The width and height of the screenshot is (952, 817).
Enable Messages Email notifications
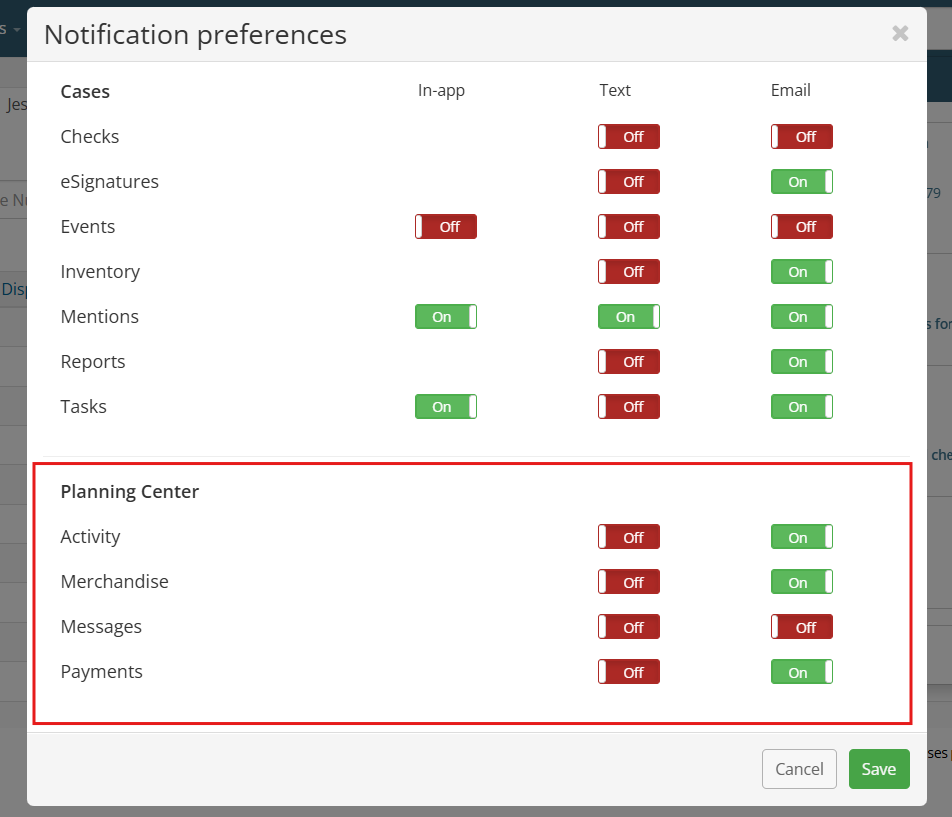(801, 626)
